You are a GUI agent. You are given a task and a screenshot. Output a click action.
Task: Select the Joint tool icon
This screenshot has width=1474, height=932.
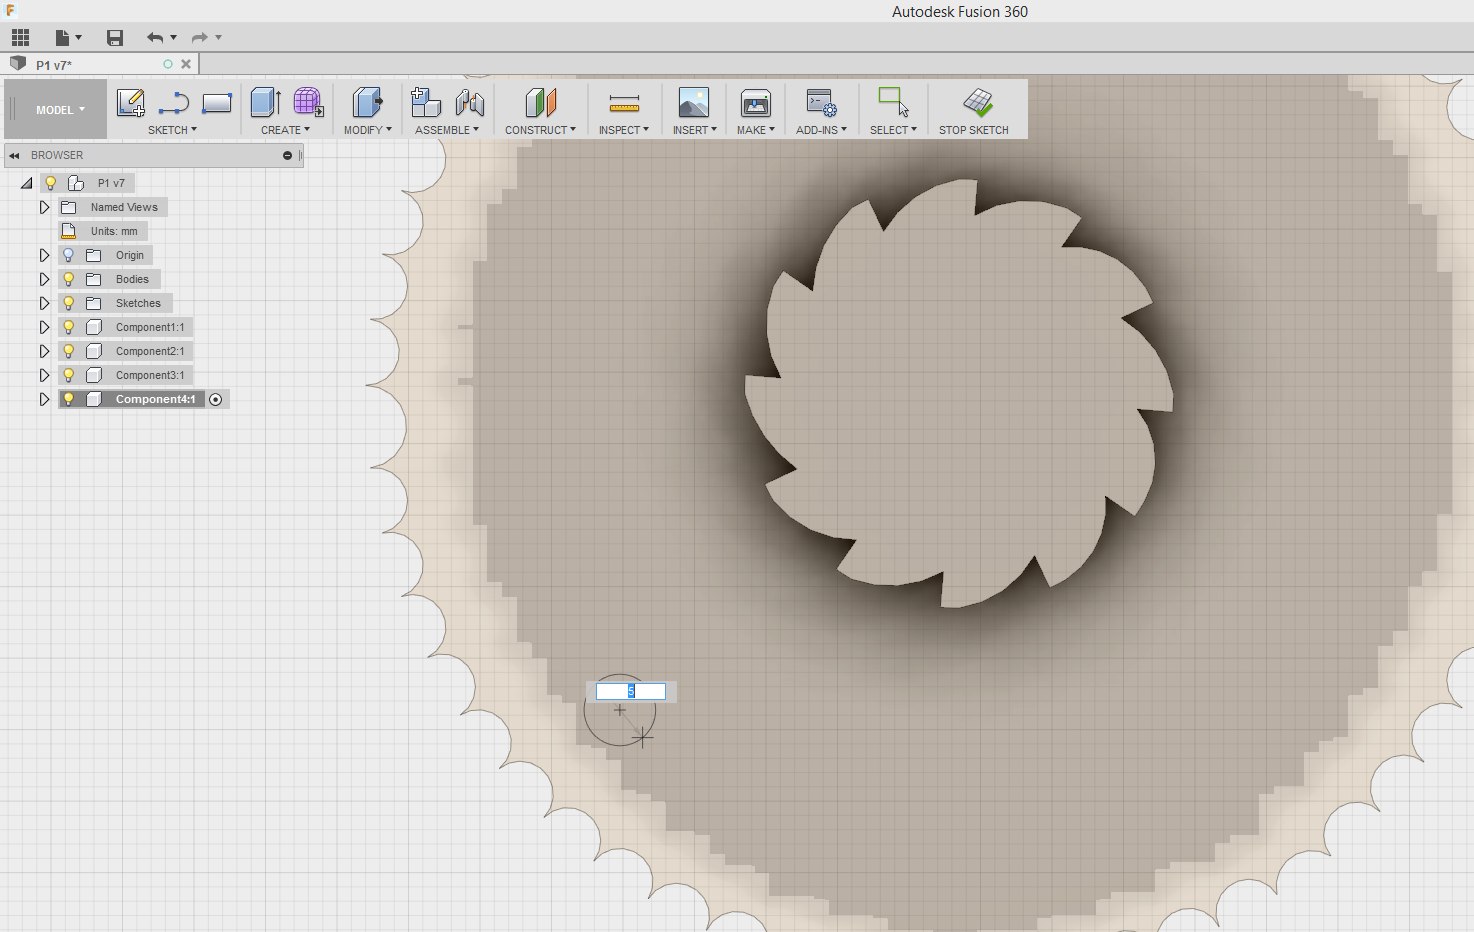(x=470, y=102)
